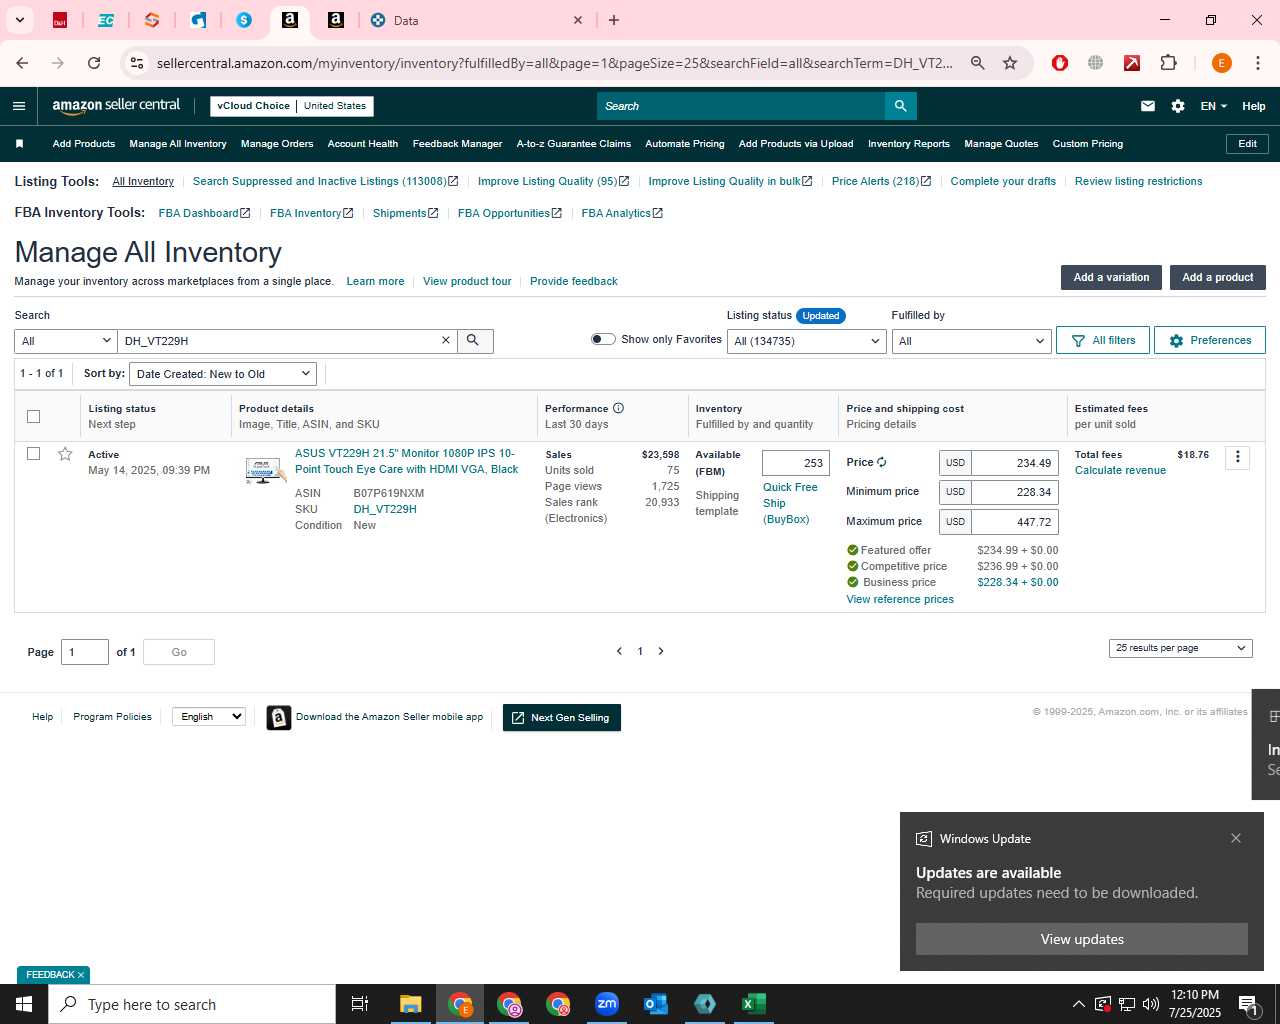Open the English language dropdown in footer

pos(208,717)
